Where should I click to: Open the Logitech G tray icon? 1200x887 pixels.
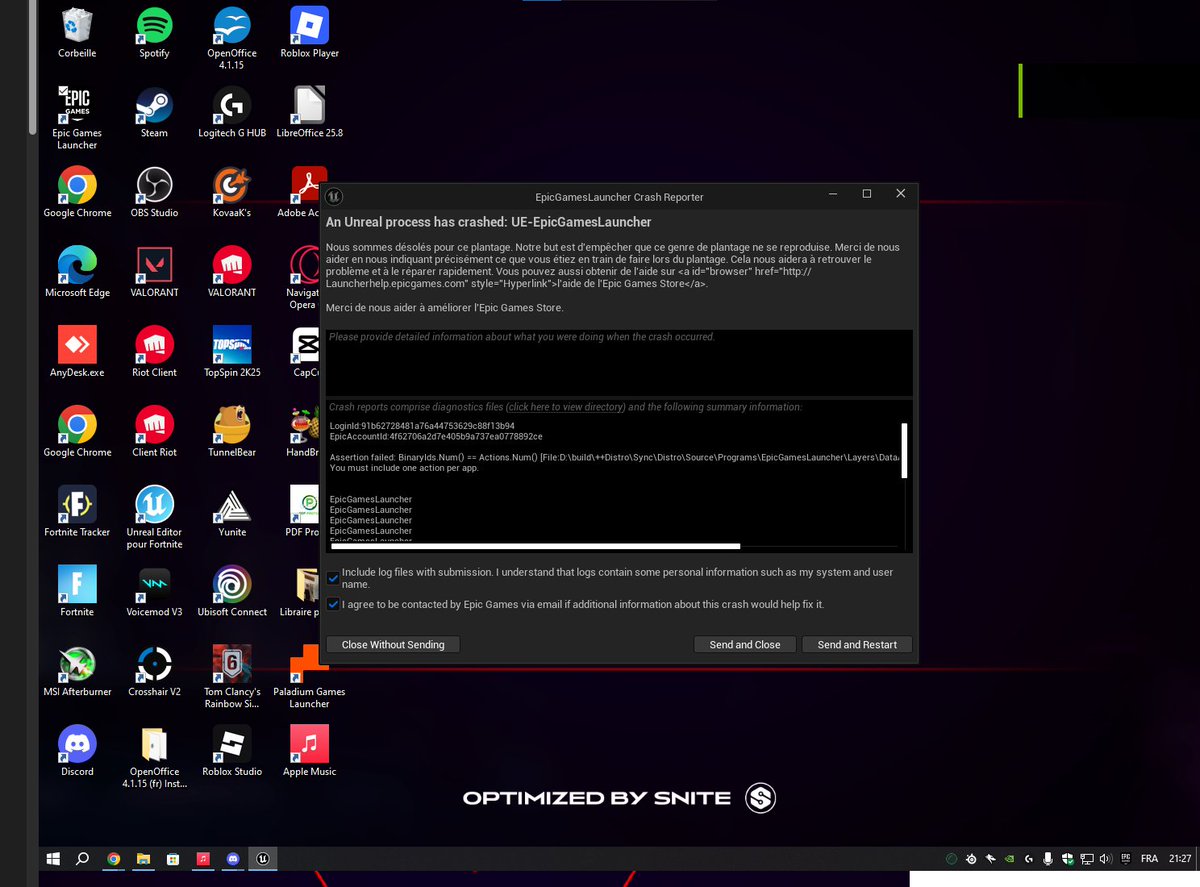tap(1028, 859)
